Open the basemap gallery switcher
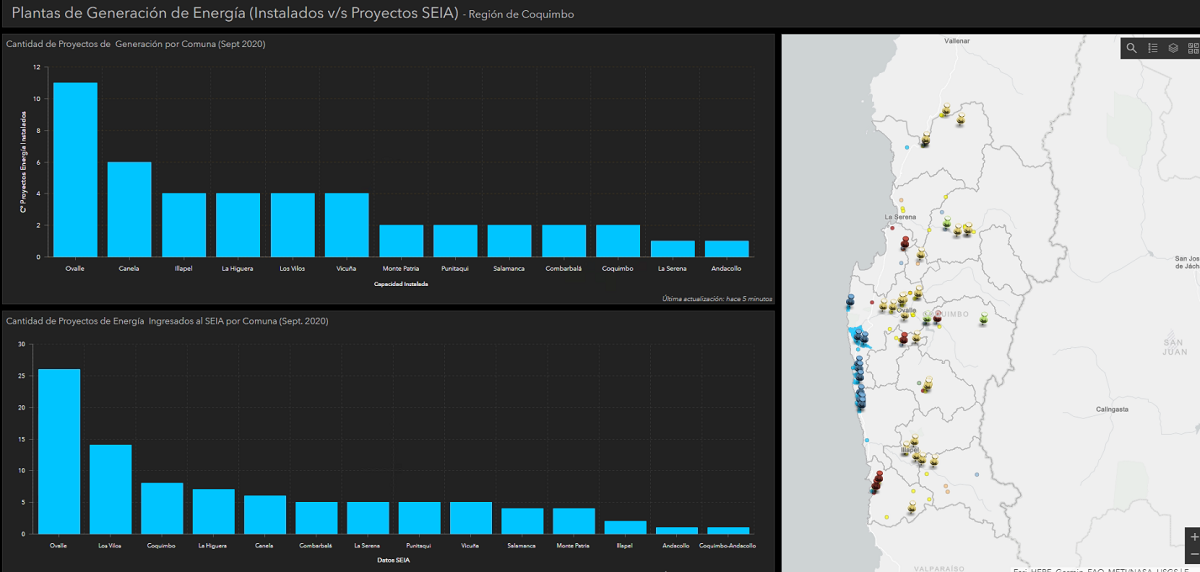 point(1192,48)
